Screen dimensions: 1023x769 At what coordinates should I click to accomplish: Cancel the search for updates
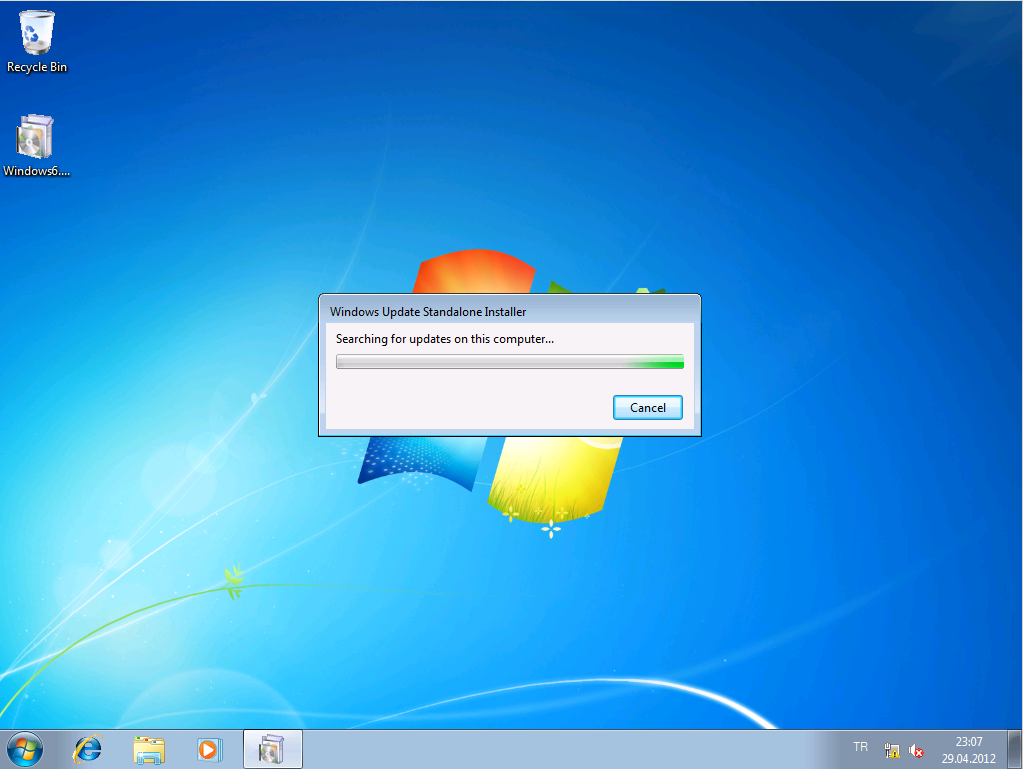tap(647, 407)
